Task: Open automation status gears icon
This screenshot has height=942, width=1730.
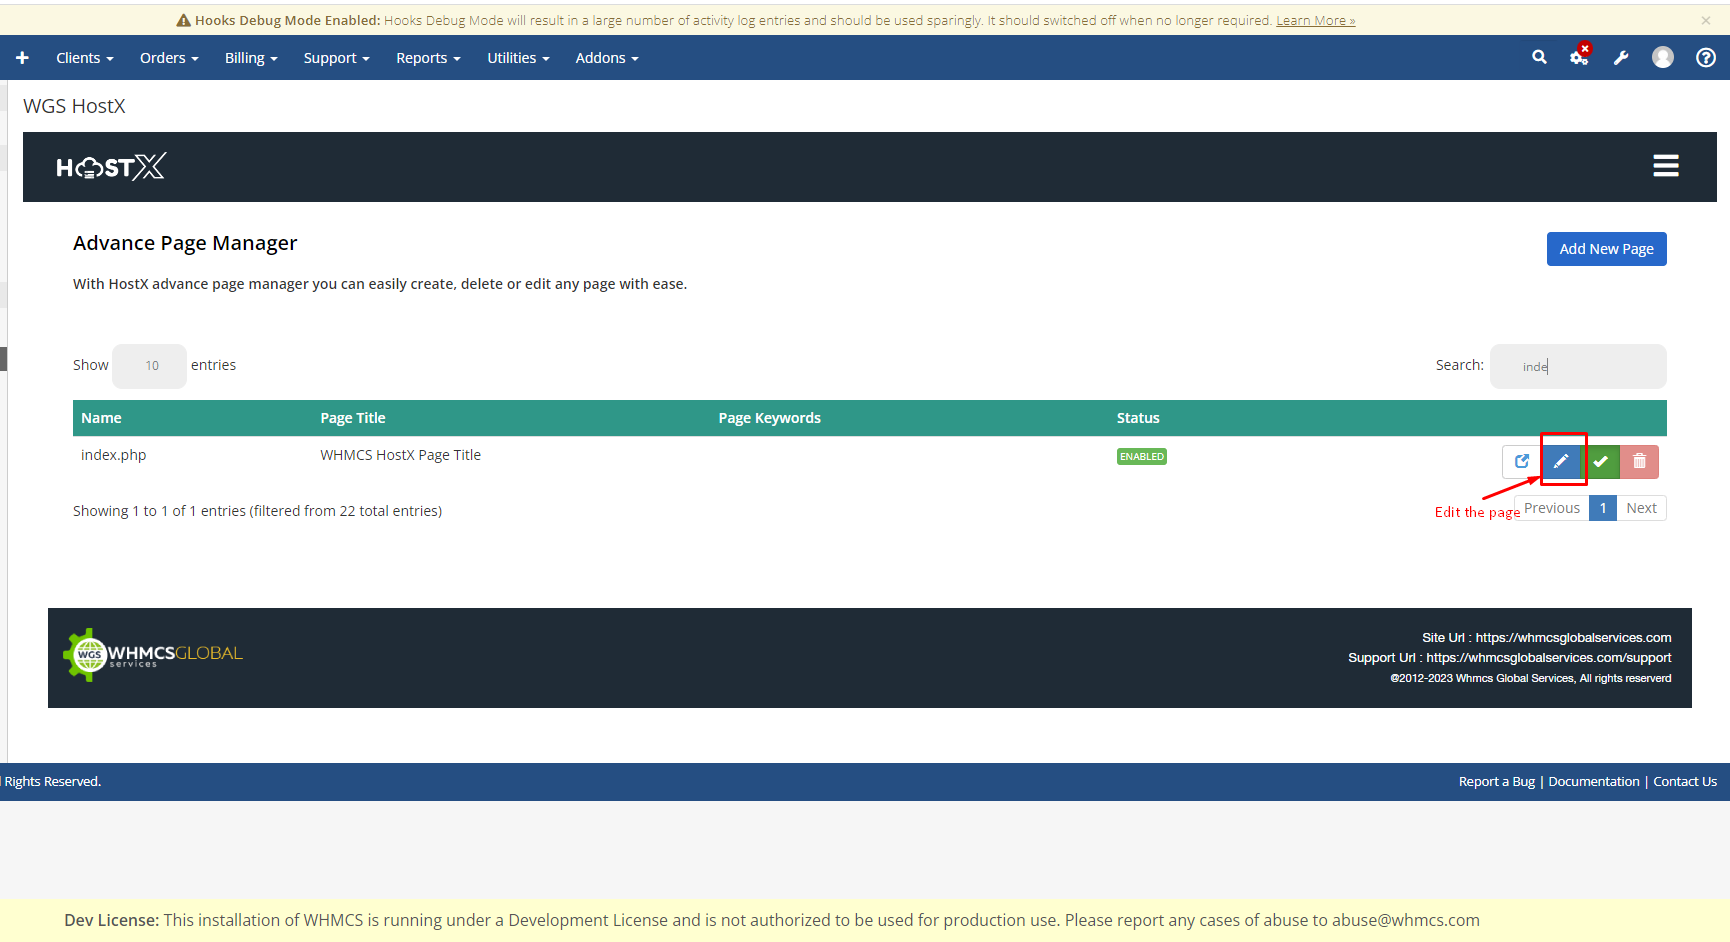Action: click(x=1580, y=56)
